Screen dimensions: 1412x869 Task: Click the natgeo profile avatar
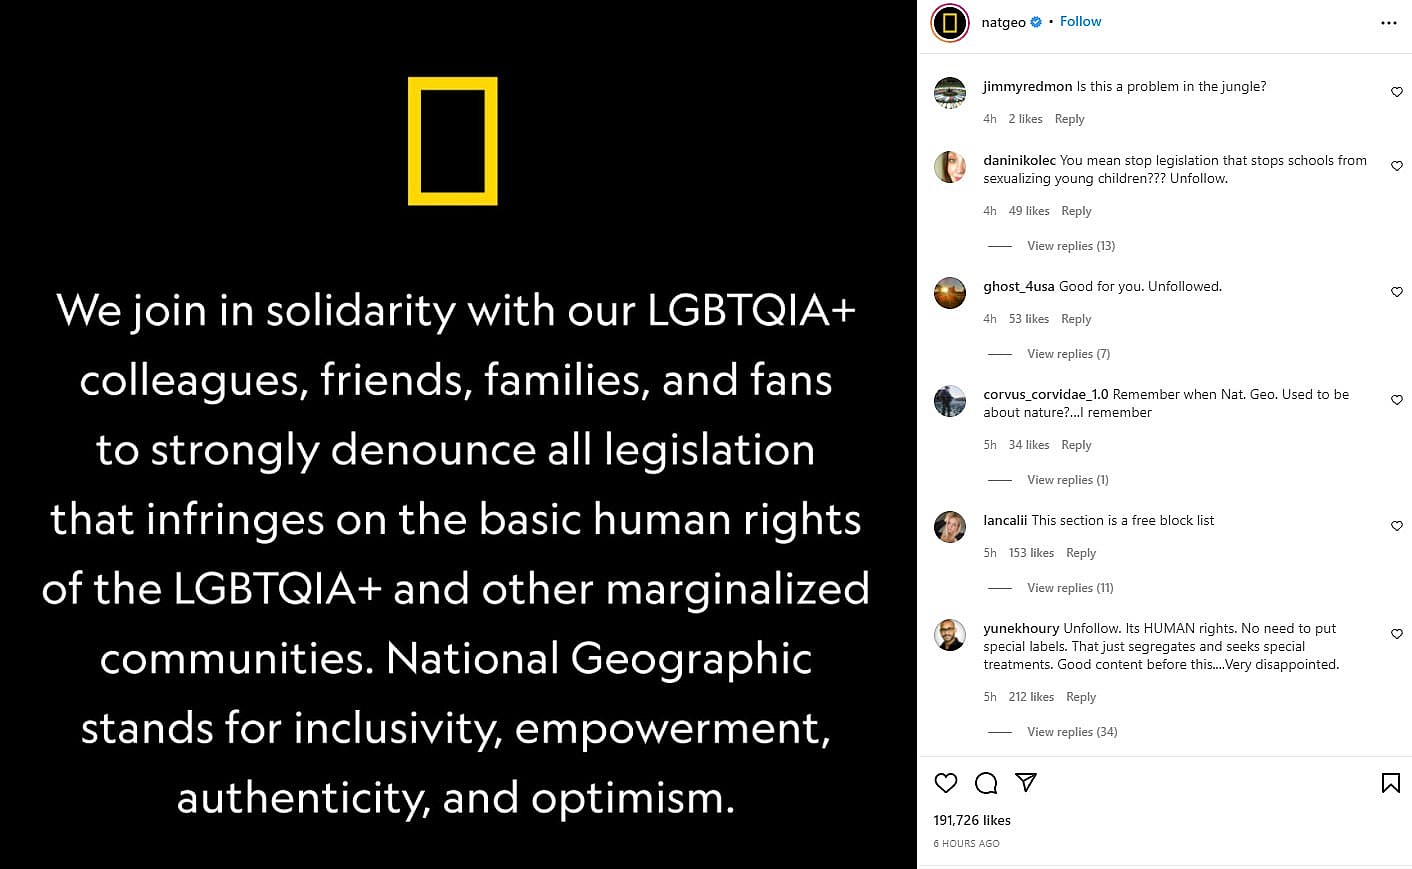tap(950, 23)
